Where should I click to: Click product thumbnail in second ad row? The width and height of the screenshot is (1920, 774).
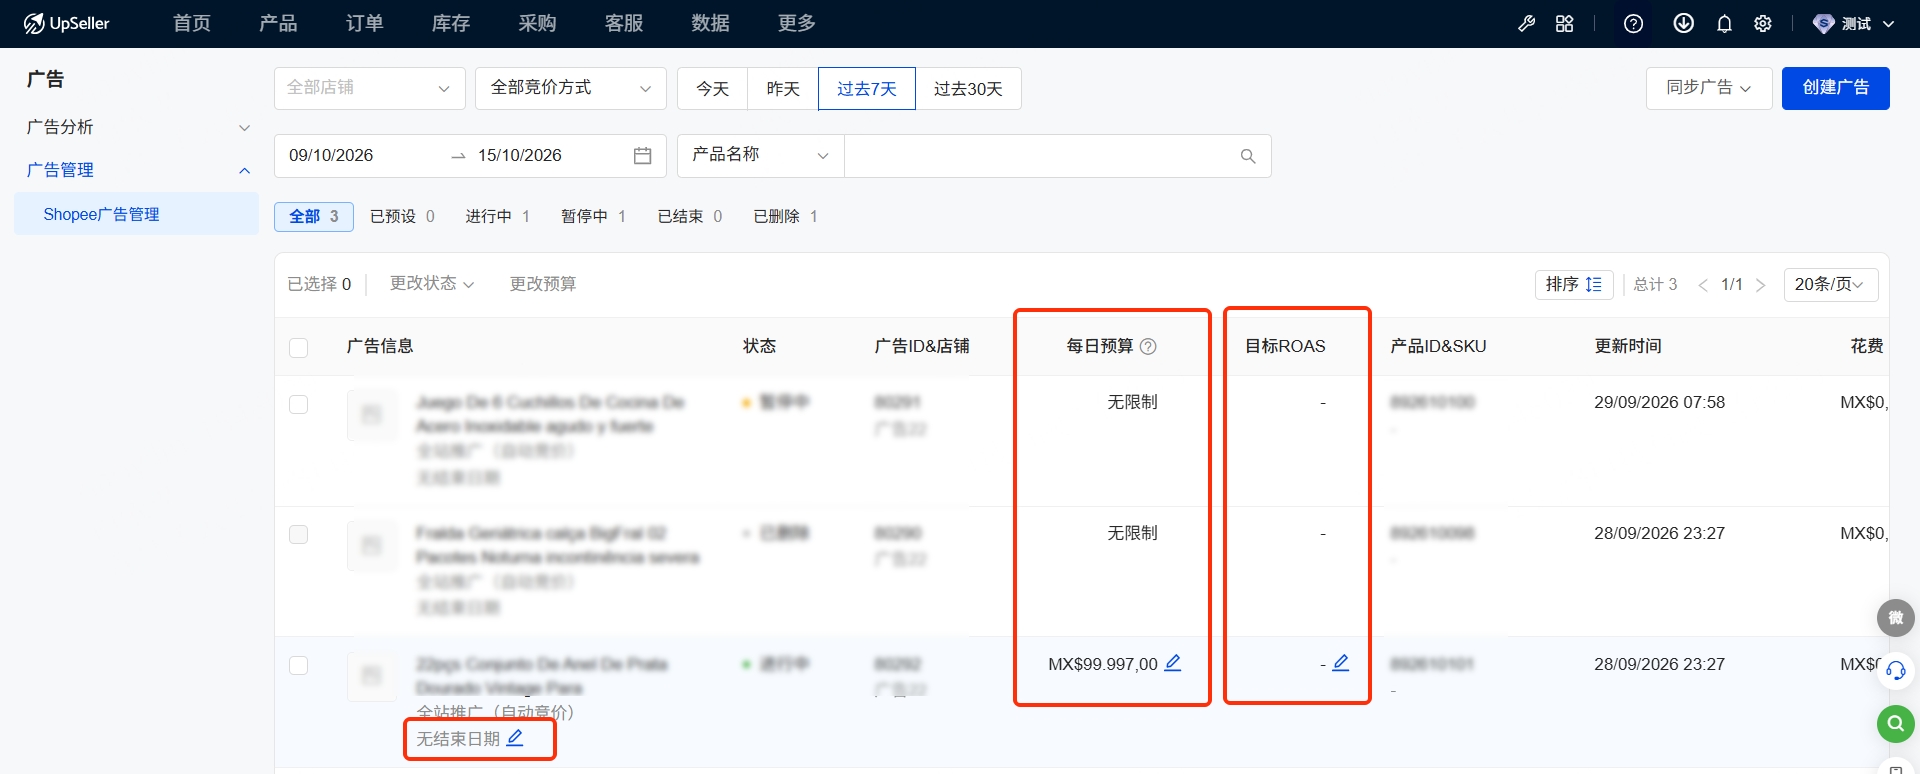click(x=371, y=545)
